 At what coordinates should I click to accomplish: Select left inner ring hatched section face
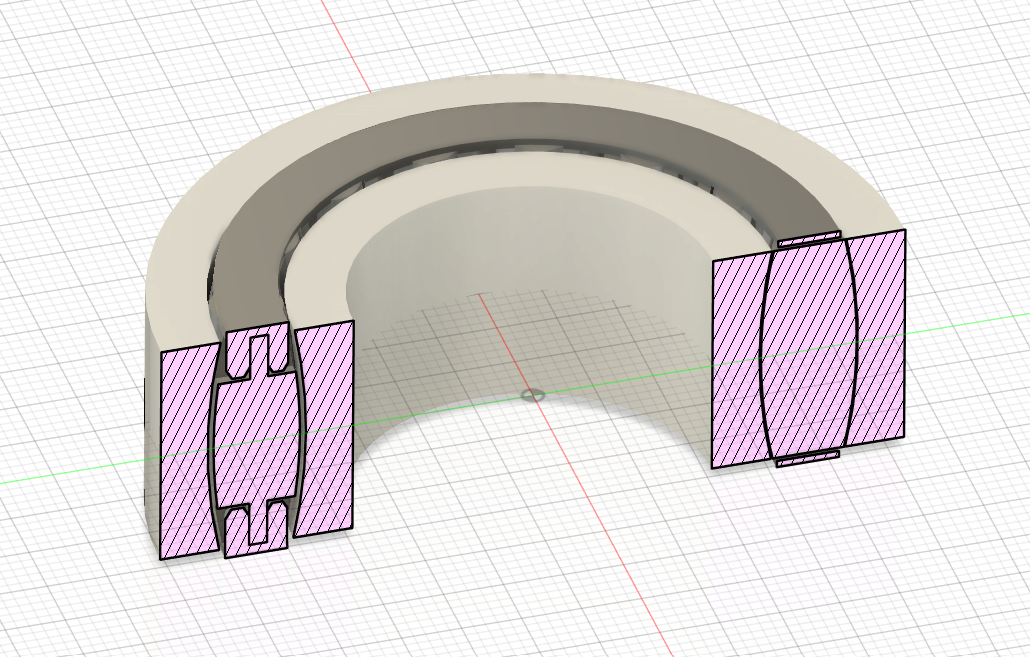[326, 428]
